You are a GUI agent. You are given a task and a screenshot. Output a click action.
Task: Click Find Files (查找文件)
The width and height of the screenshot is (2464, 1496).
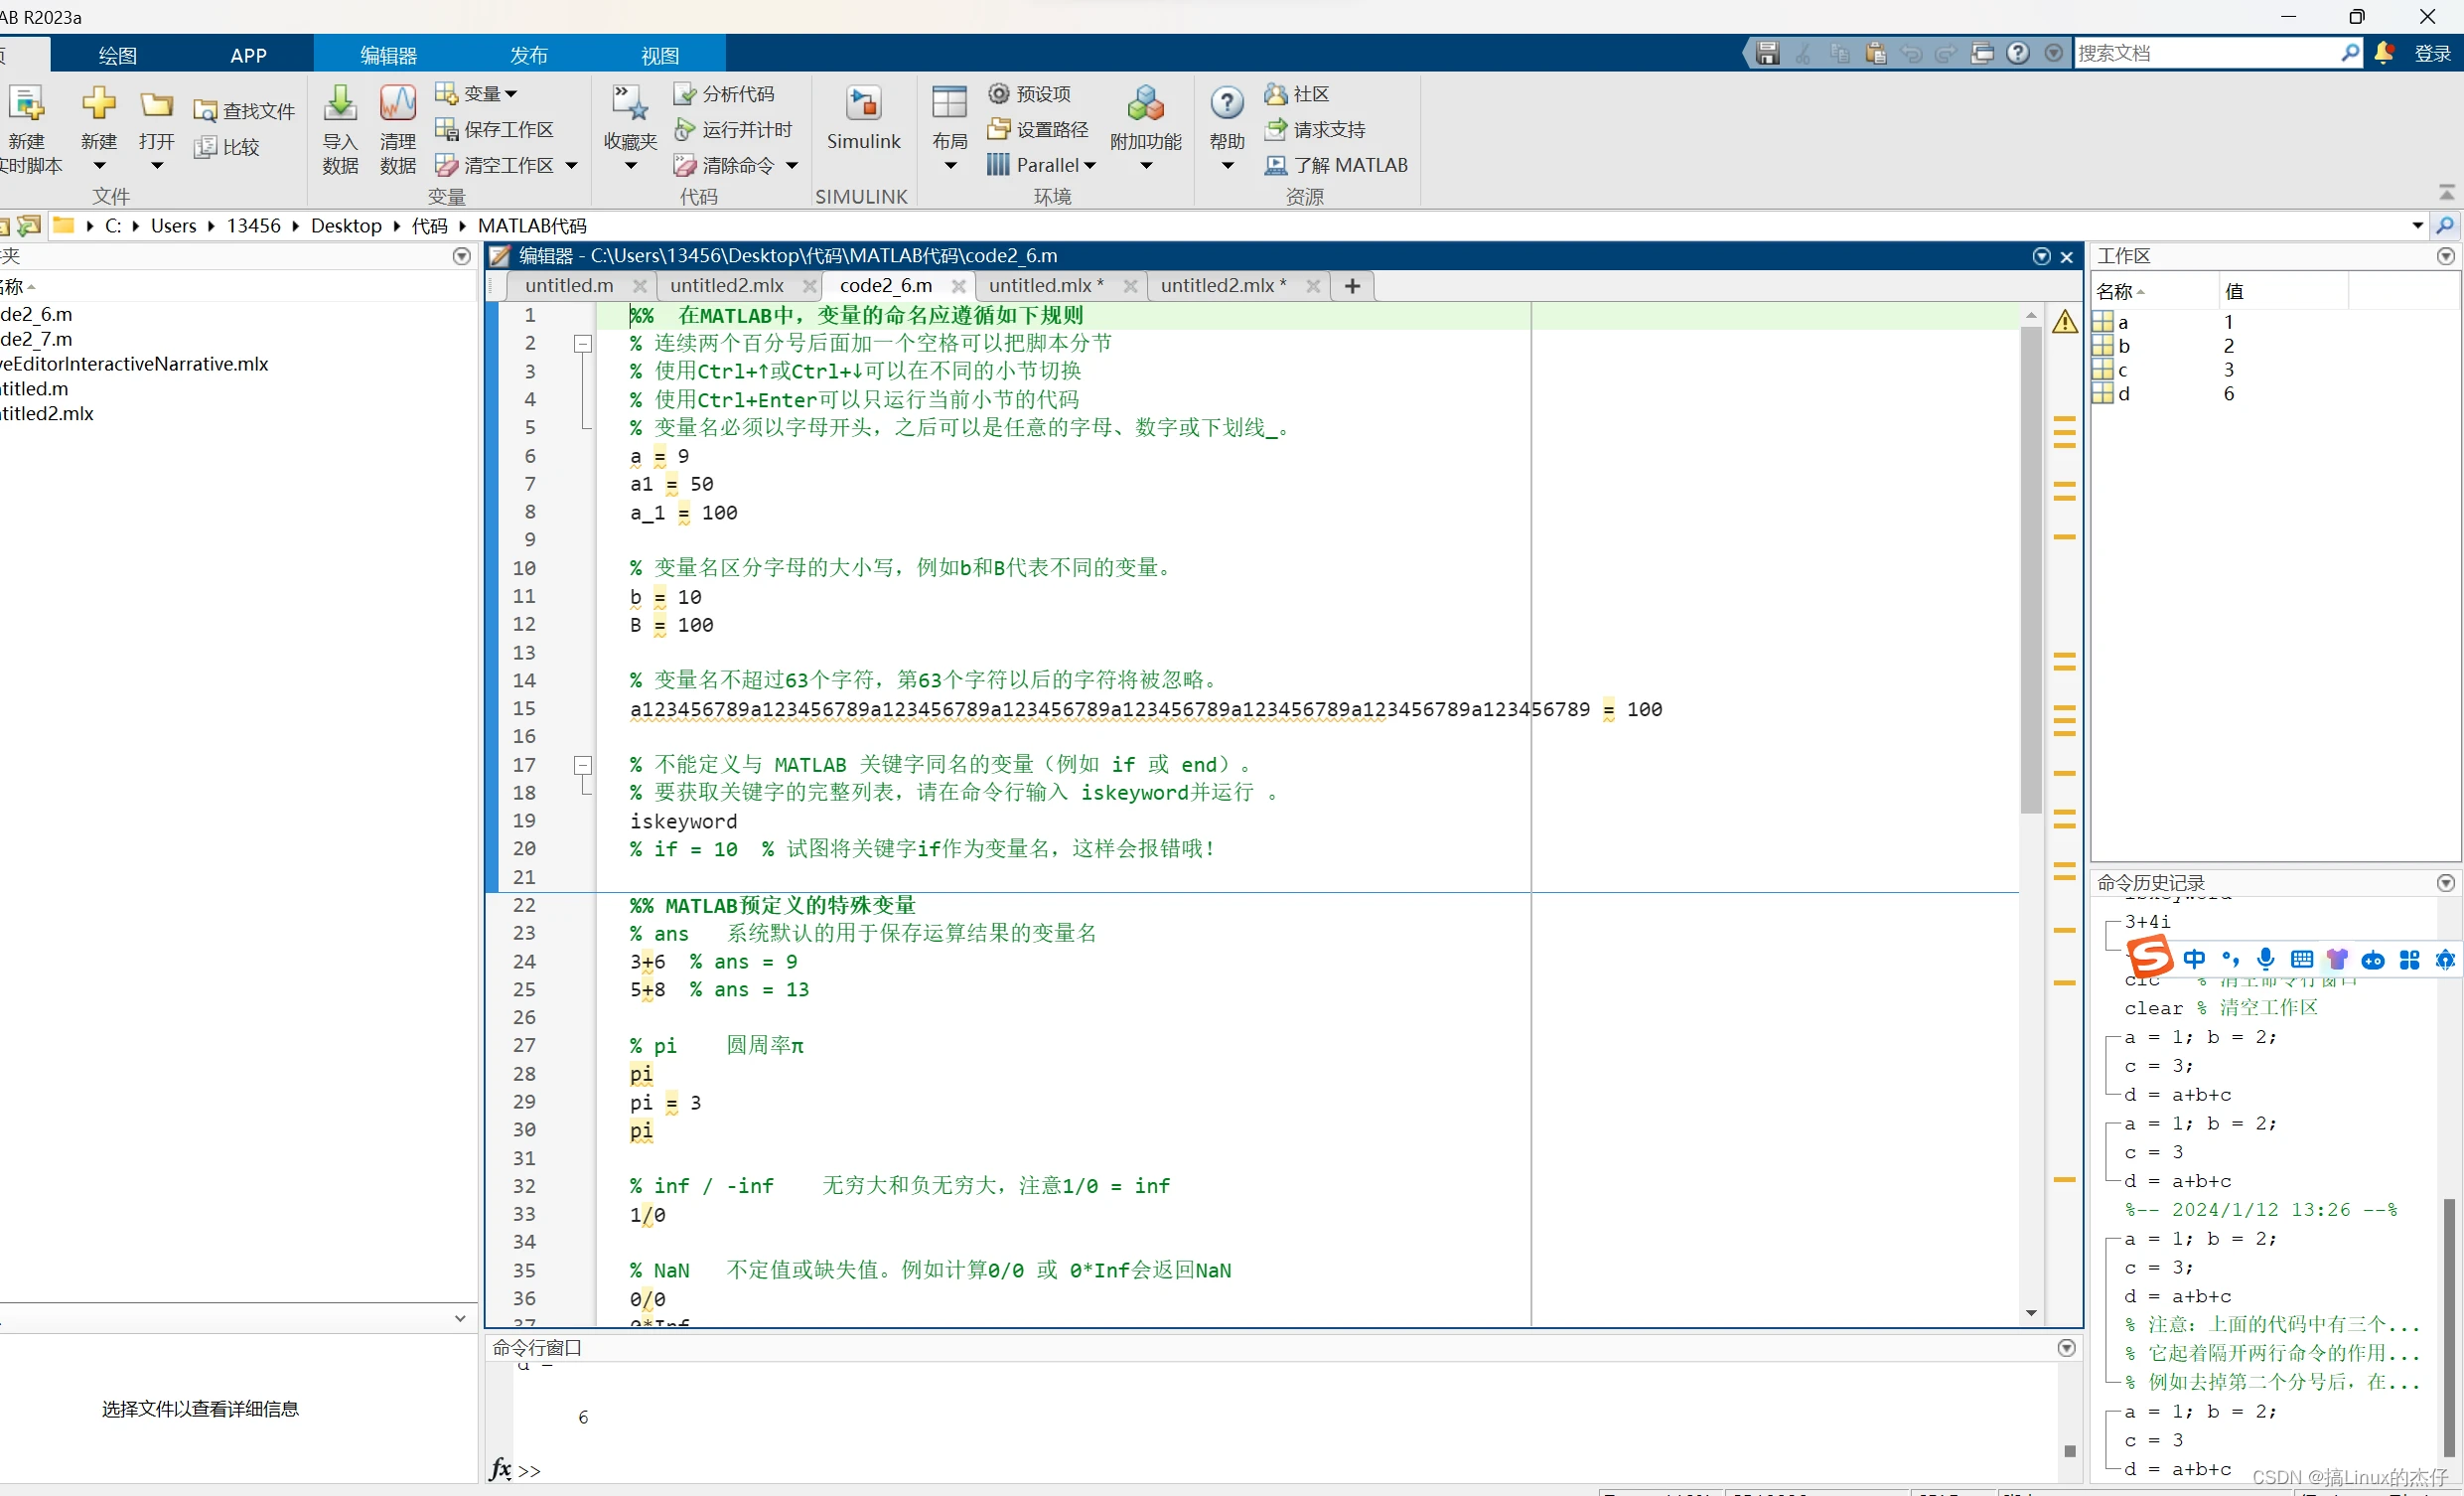click(245, 111)
